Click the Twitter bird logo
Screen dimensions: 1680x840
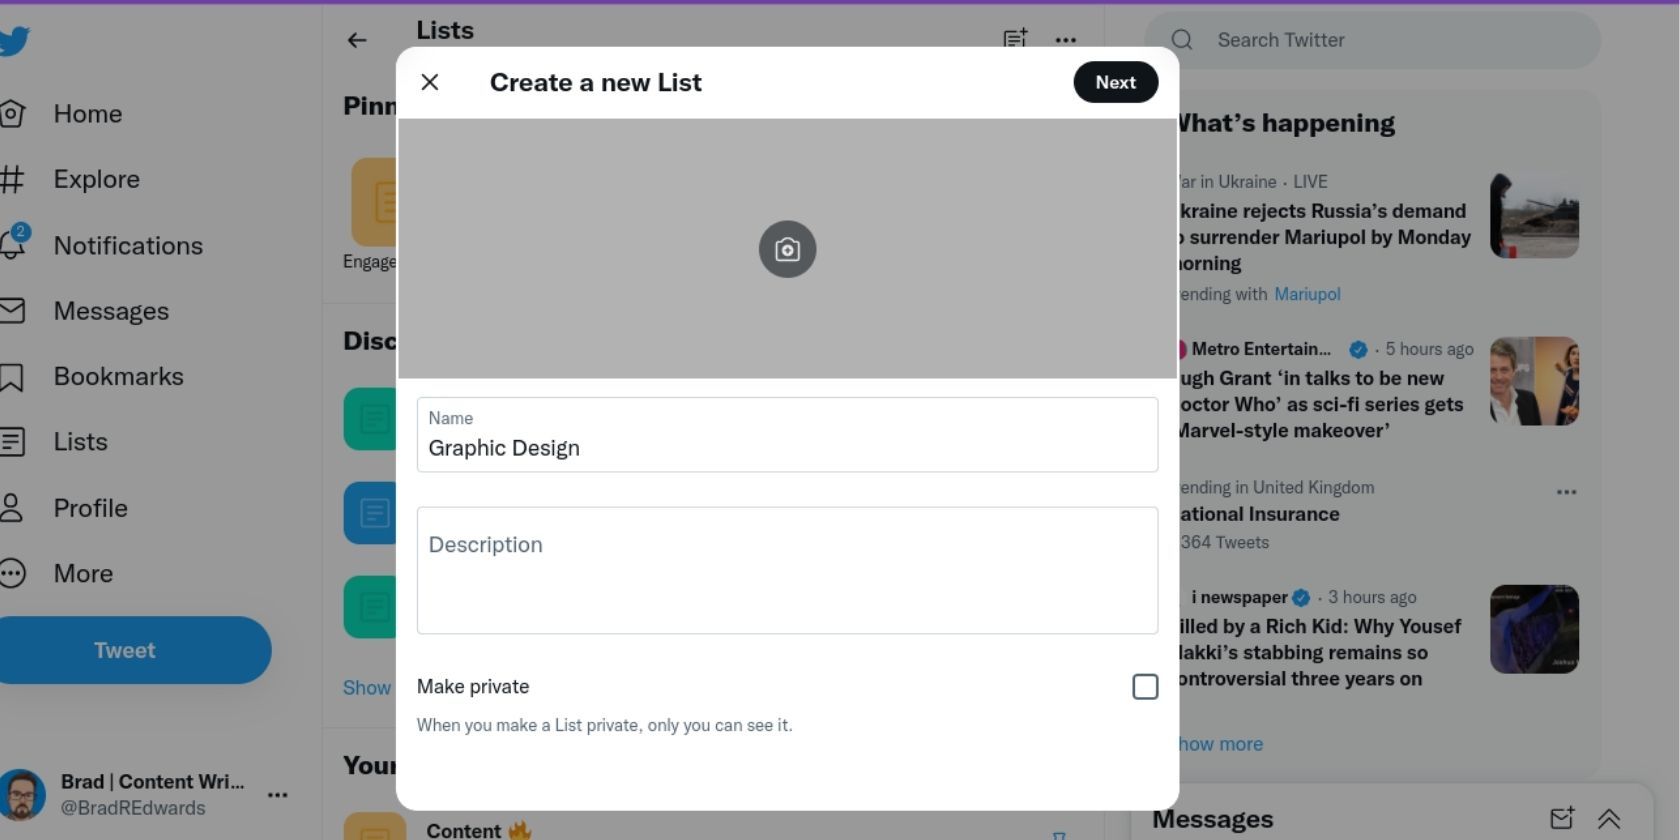point(14,41)
